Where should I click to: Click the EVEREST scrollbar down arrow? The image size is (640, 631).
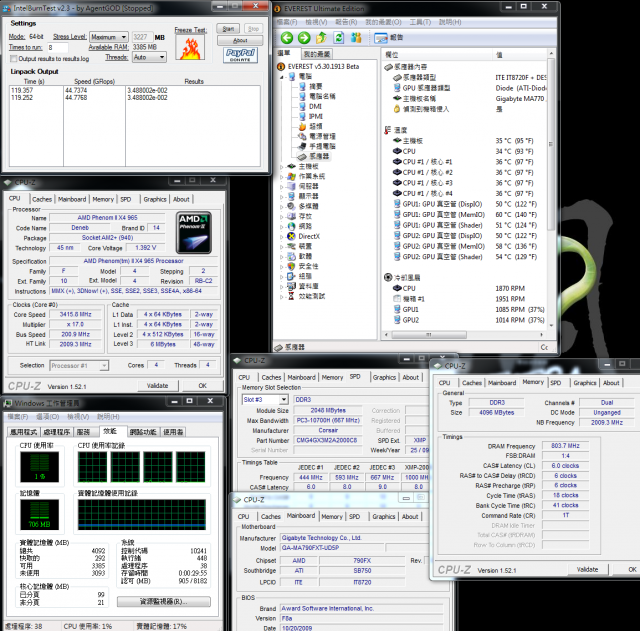(x=551, y=326)
